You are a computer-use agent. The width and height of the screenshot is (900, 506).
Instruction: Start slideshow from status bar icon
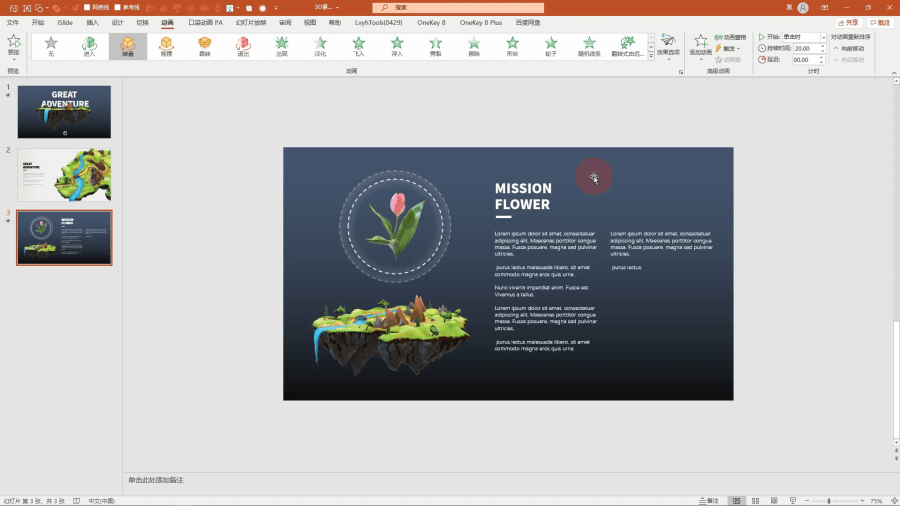tap(793, 501)
